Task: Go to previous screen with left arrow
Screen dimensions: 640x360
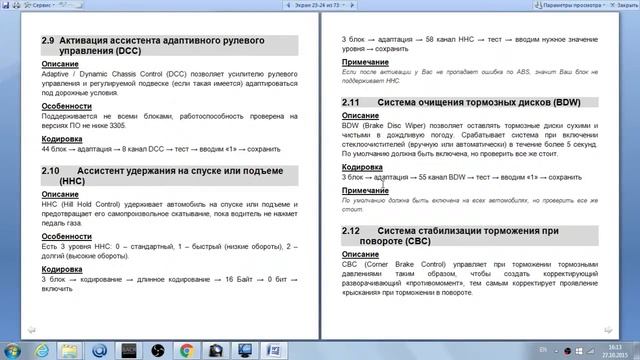Action: 288,5
